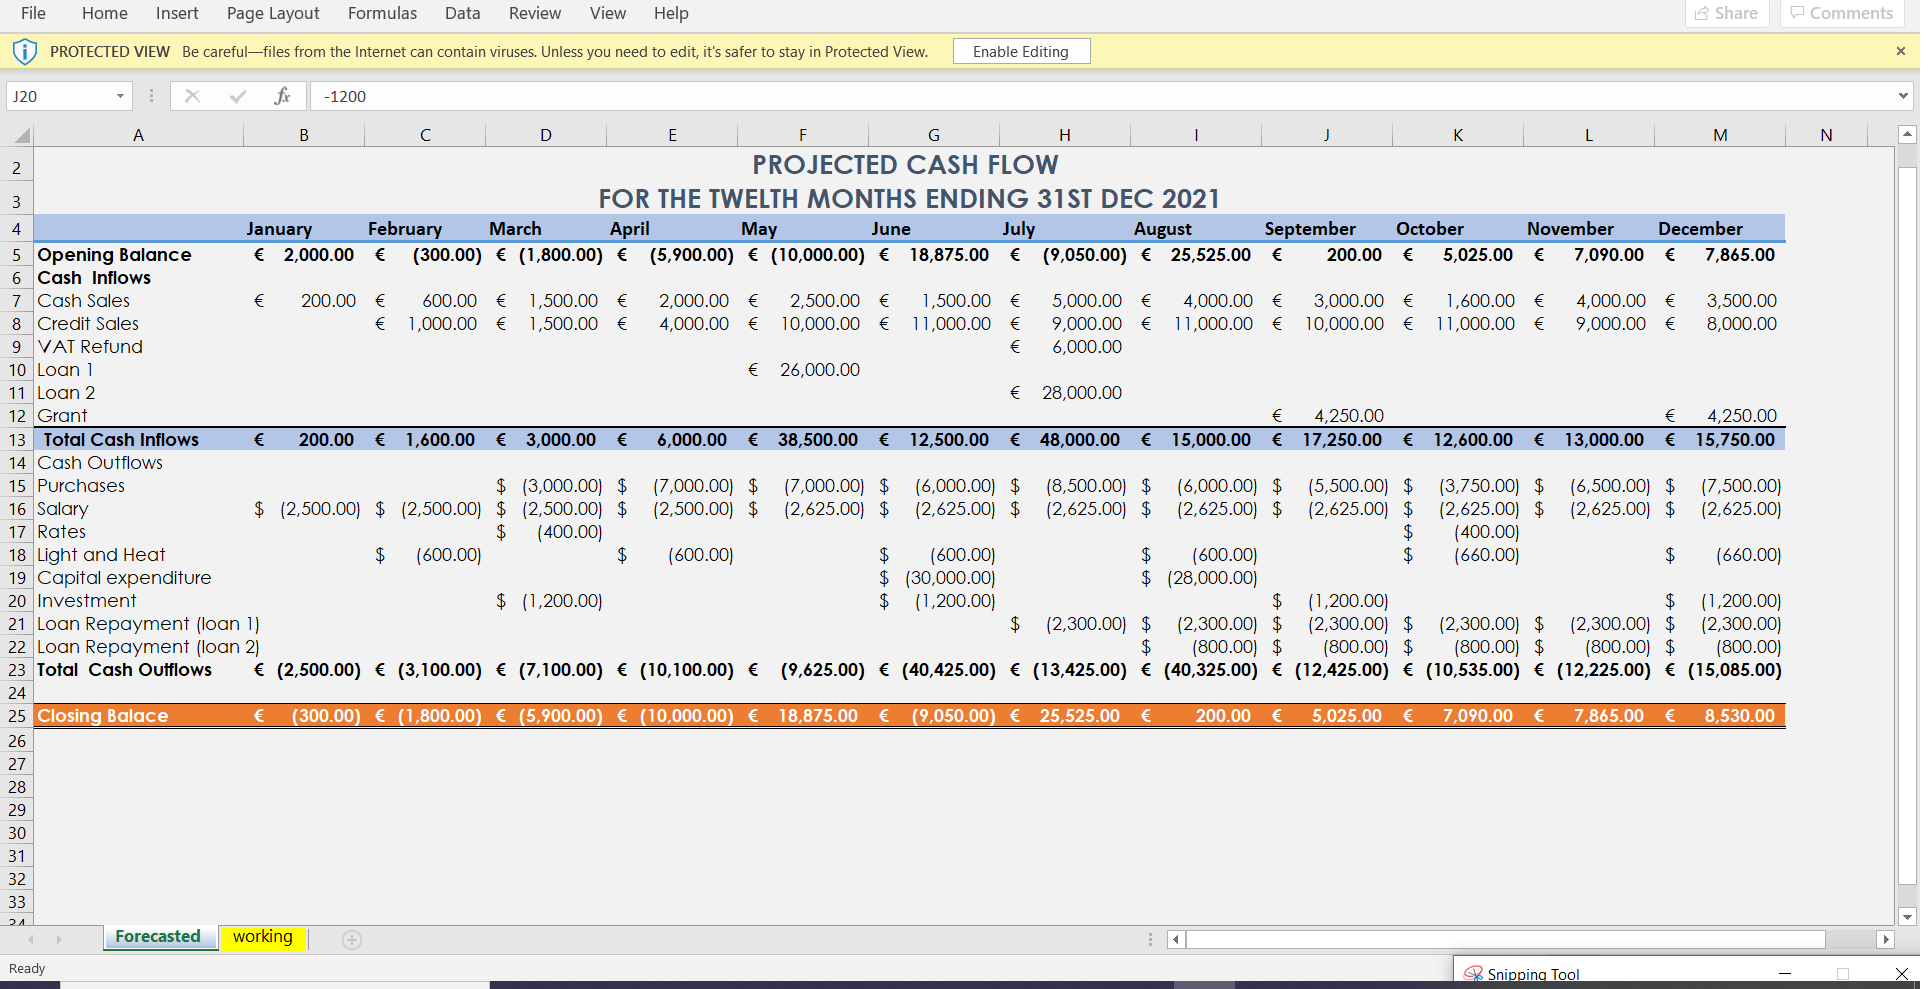
Task: Click the next sheet navigation arrow
Action: pyautogui.click(x=59, y=939)
